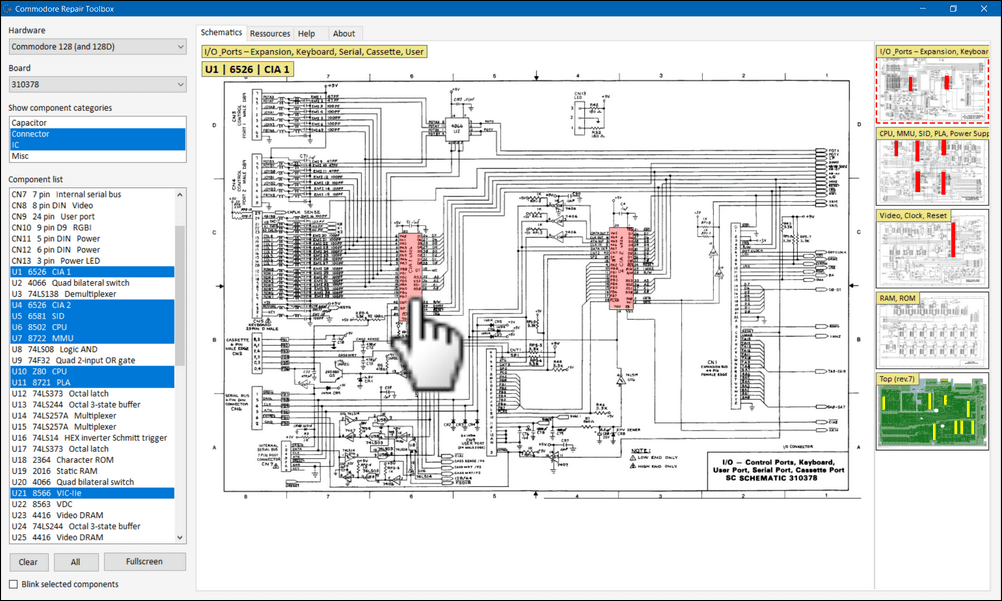Select U6 8502 CPU
The height and width of the screenshot is (601, 1002).
pos(92,327)
